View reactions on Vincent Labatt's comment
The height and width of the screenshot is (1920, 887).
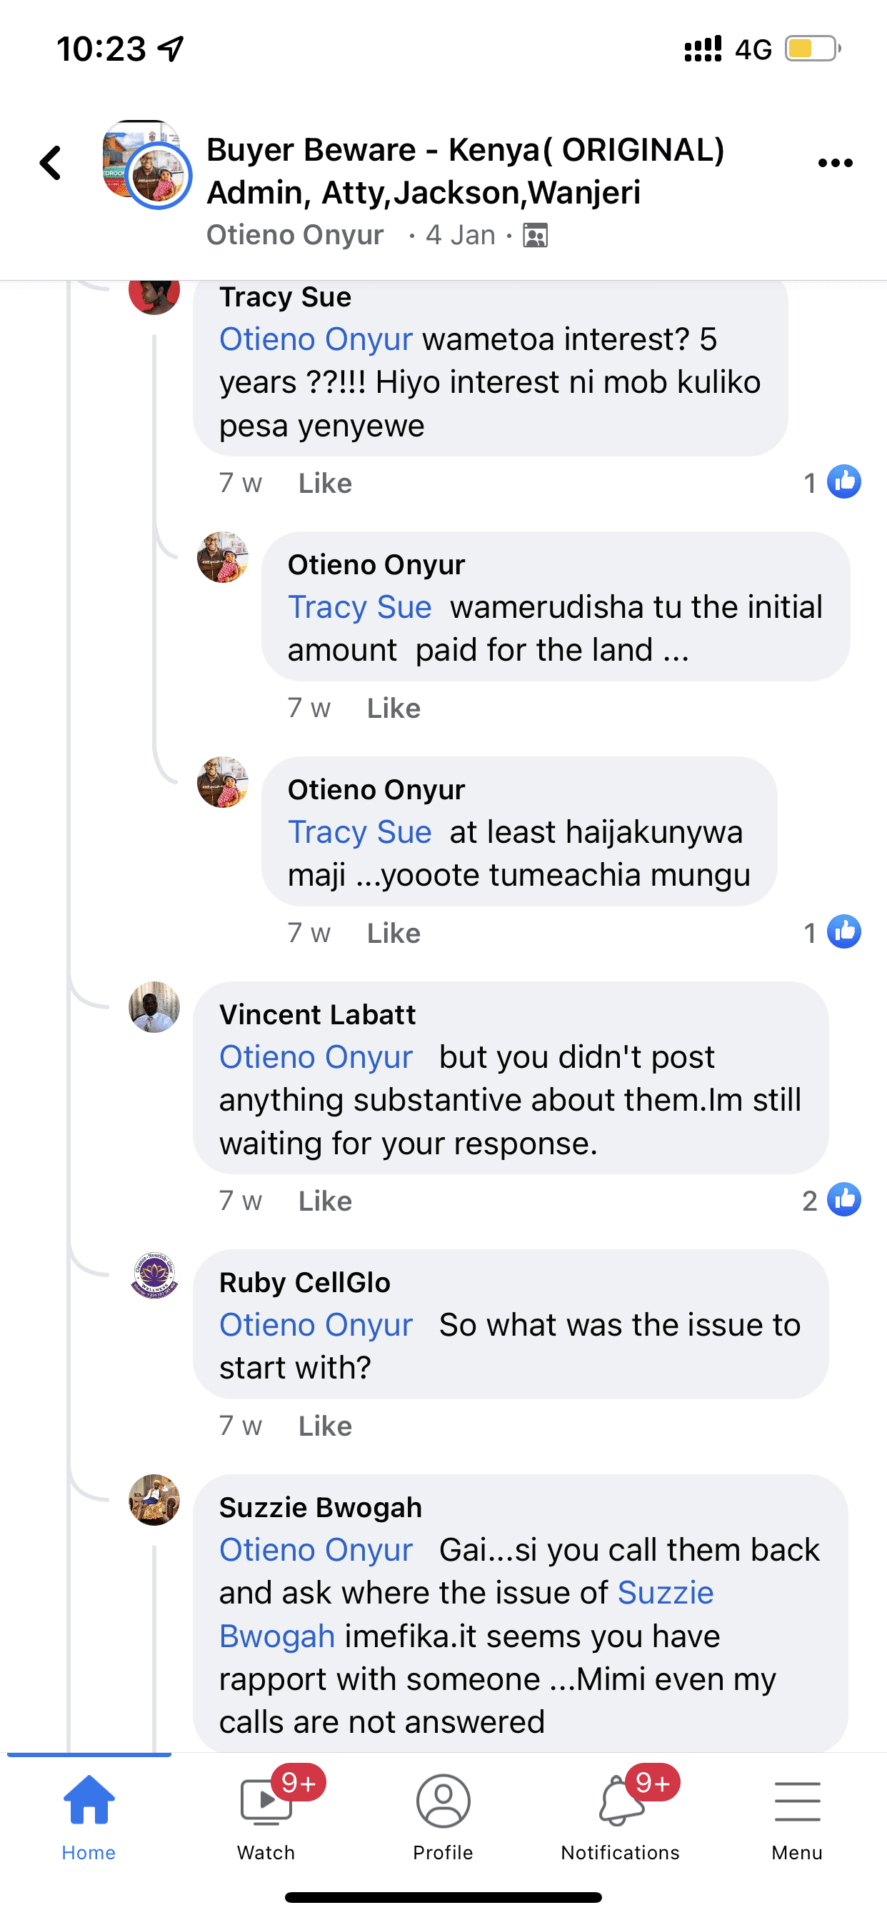tap(844, 1199)
